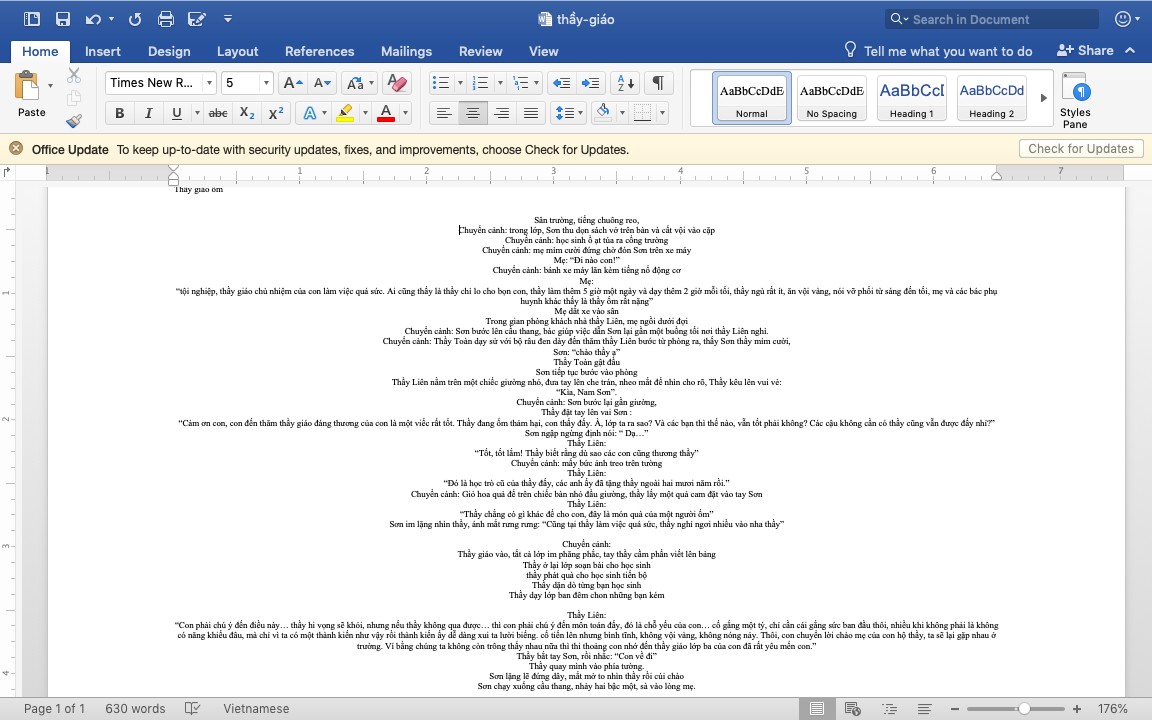Toggle bold formatting

coord(120,113)
